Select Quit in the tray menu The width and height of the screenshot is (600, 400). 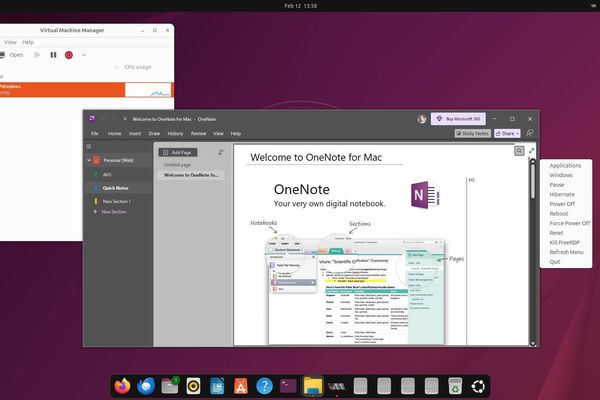pyautogui.click(x=555, y=262)
